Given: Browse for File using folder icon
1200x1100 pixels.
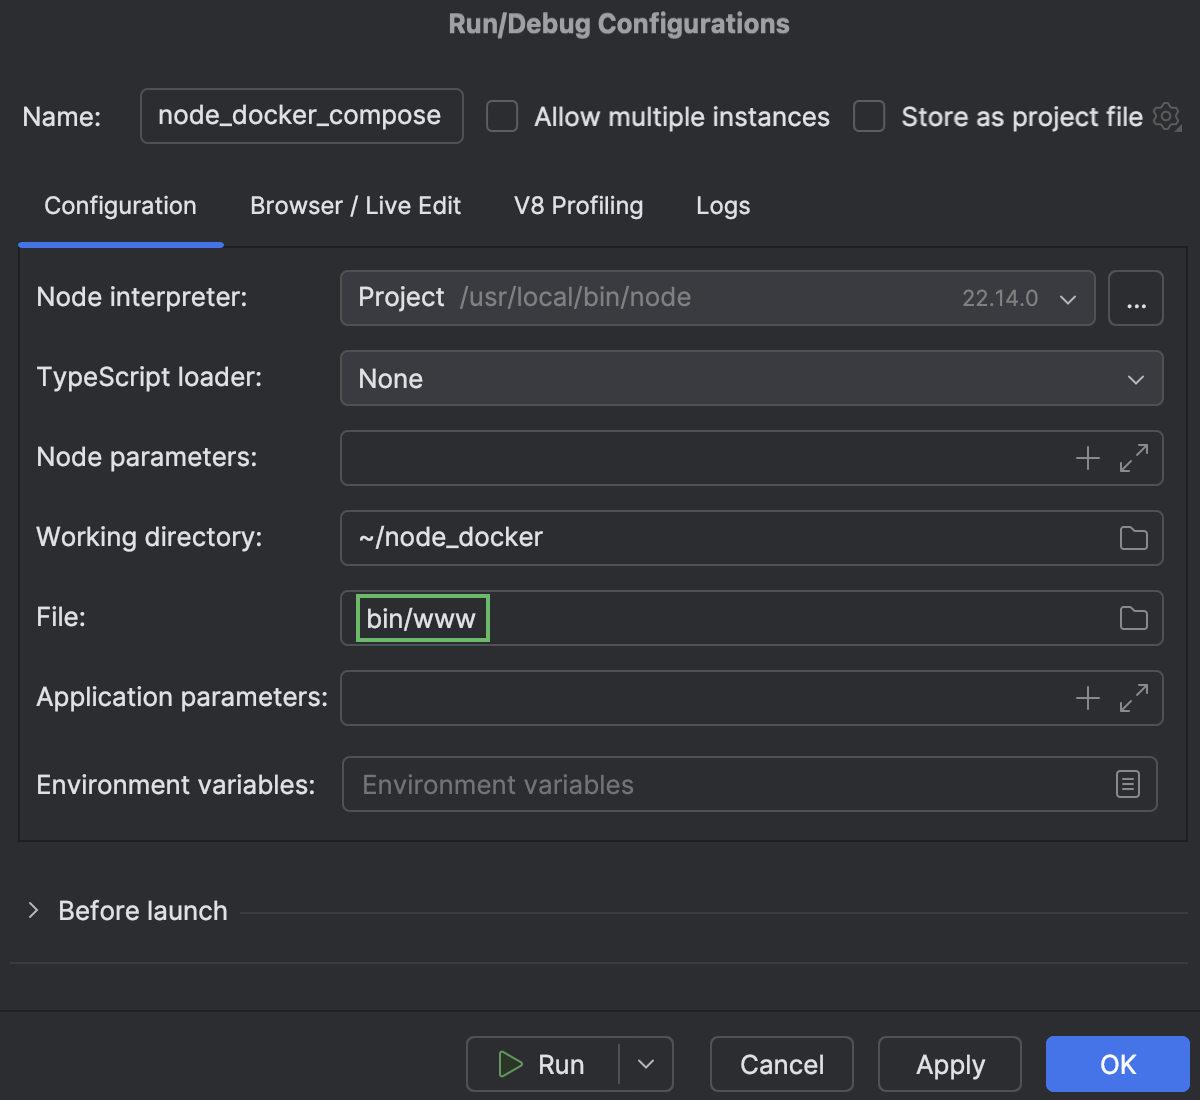Looking at the screenshot, I should [x=1134, y=618].
